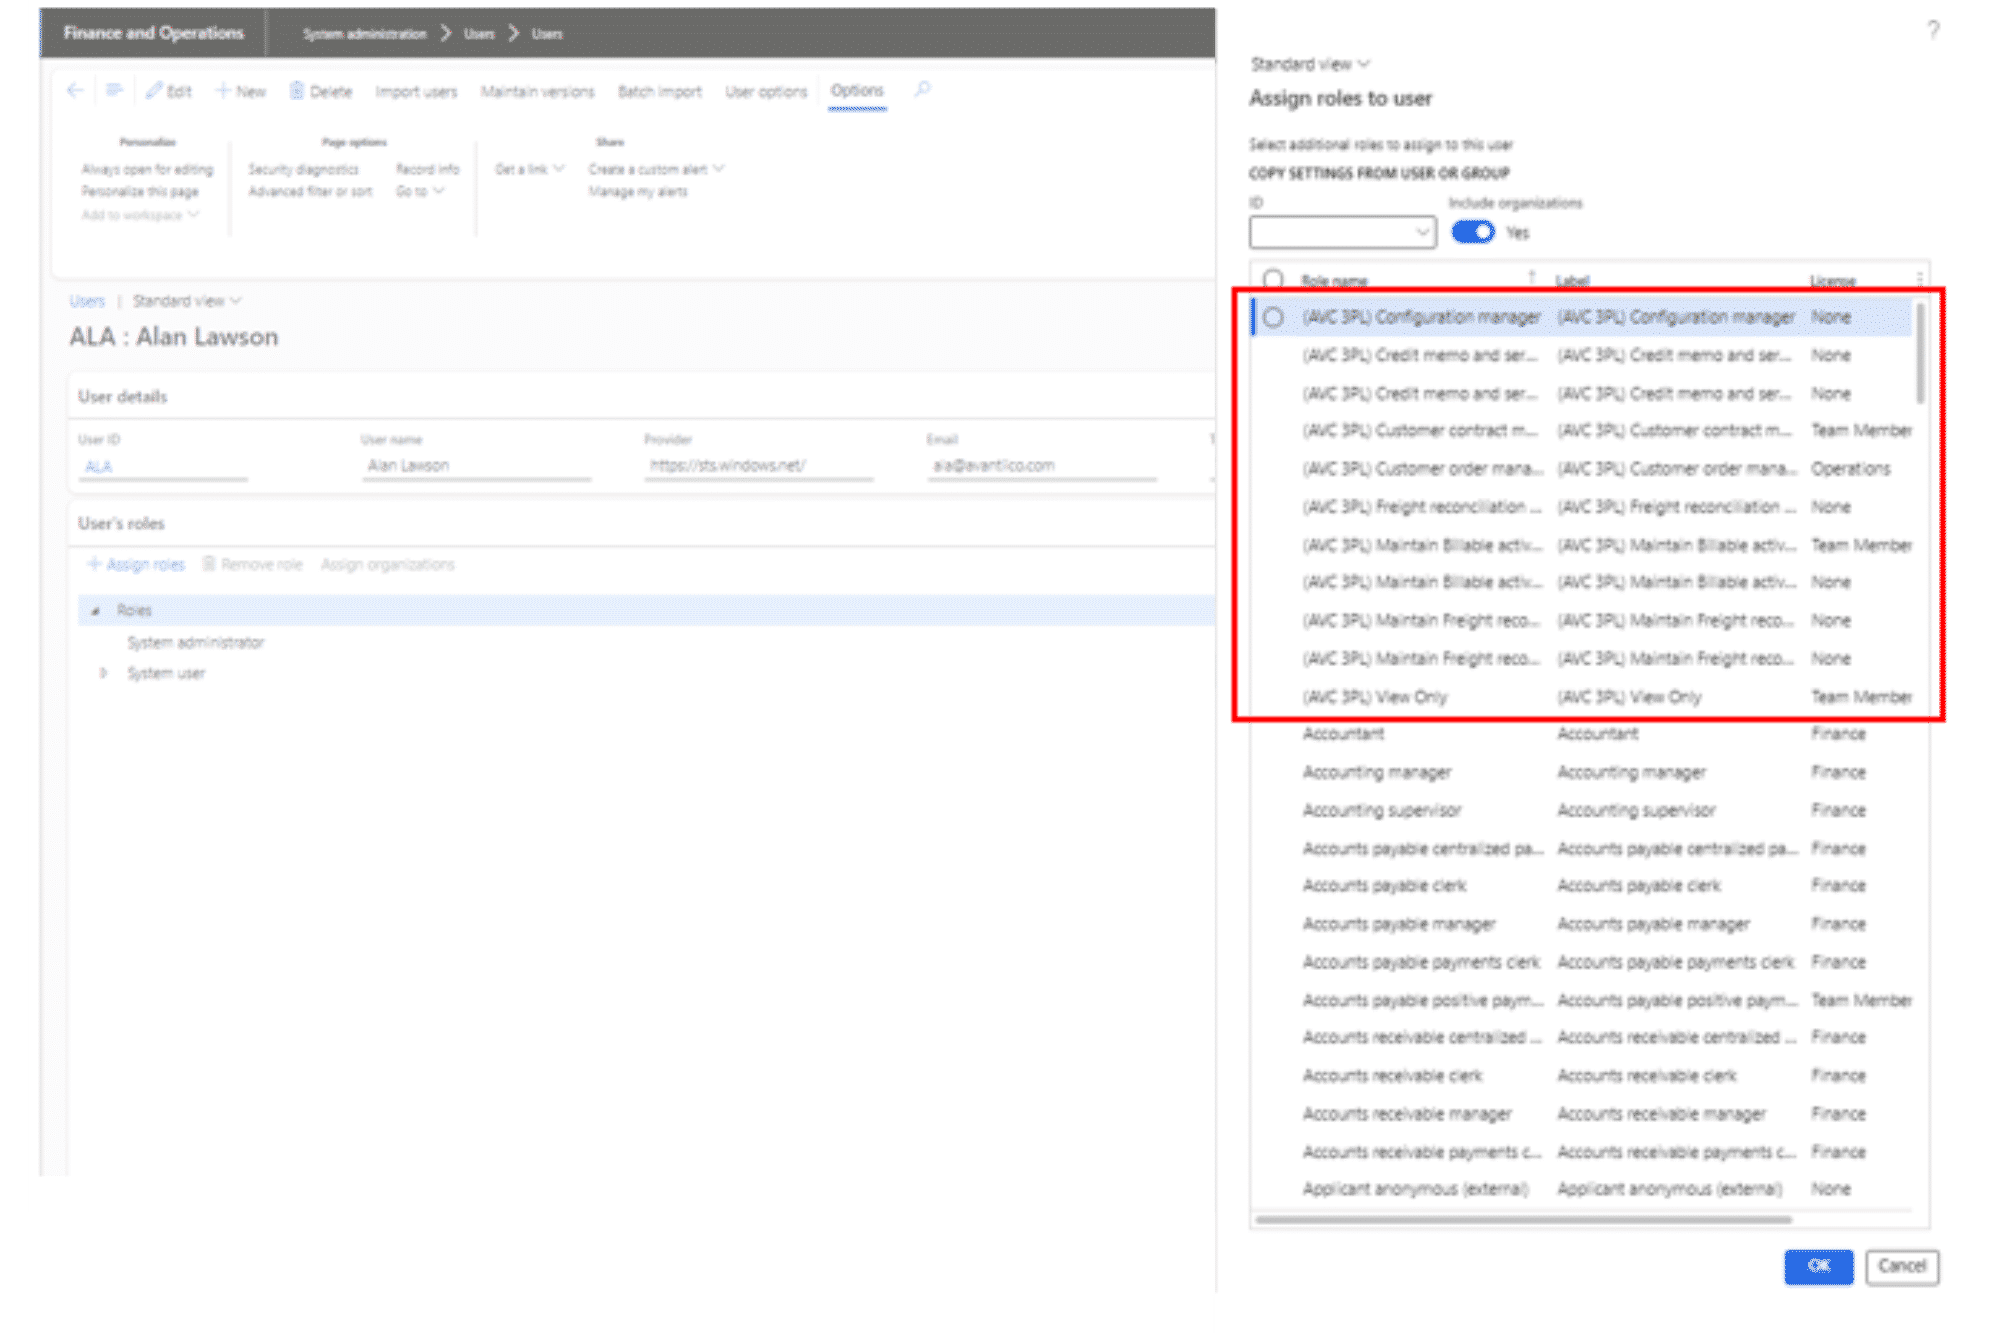Select Accounts receivable manager role
This screenshot has width=2000, height=1333.
pos(1582,1114)
